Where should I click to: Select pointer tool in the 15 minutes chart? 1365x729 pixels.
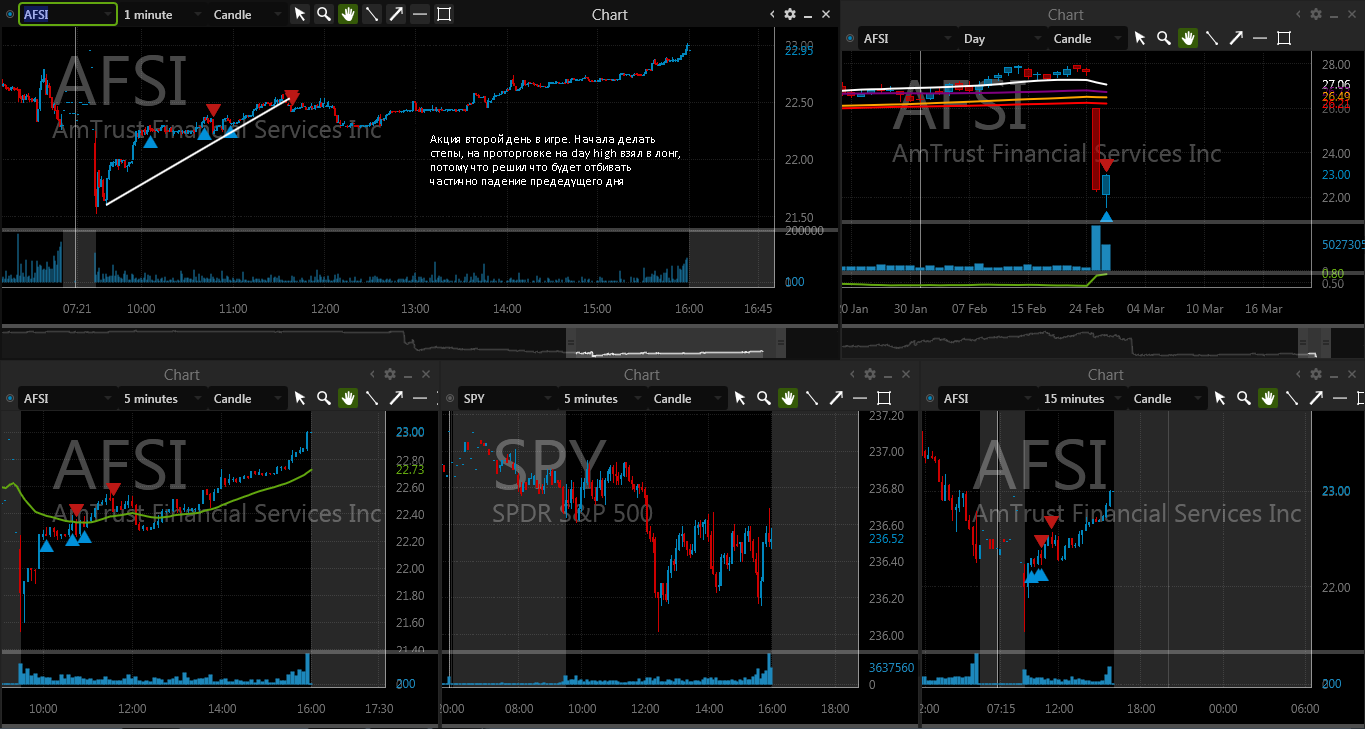coord(1220,398)
